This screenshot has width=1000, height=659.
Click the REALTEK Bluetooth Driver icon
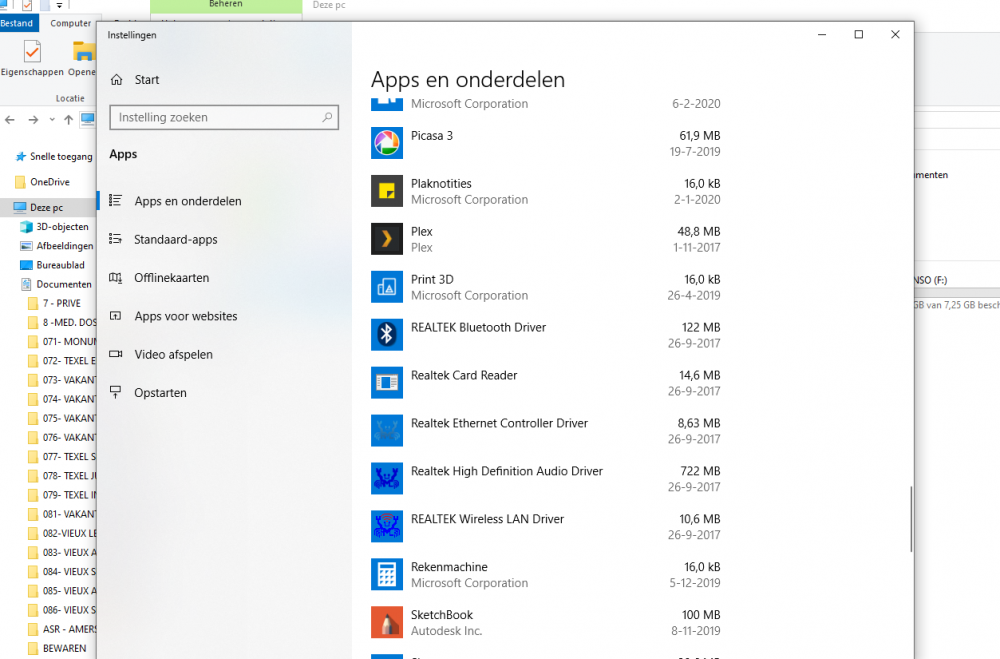(386, 335)
